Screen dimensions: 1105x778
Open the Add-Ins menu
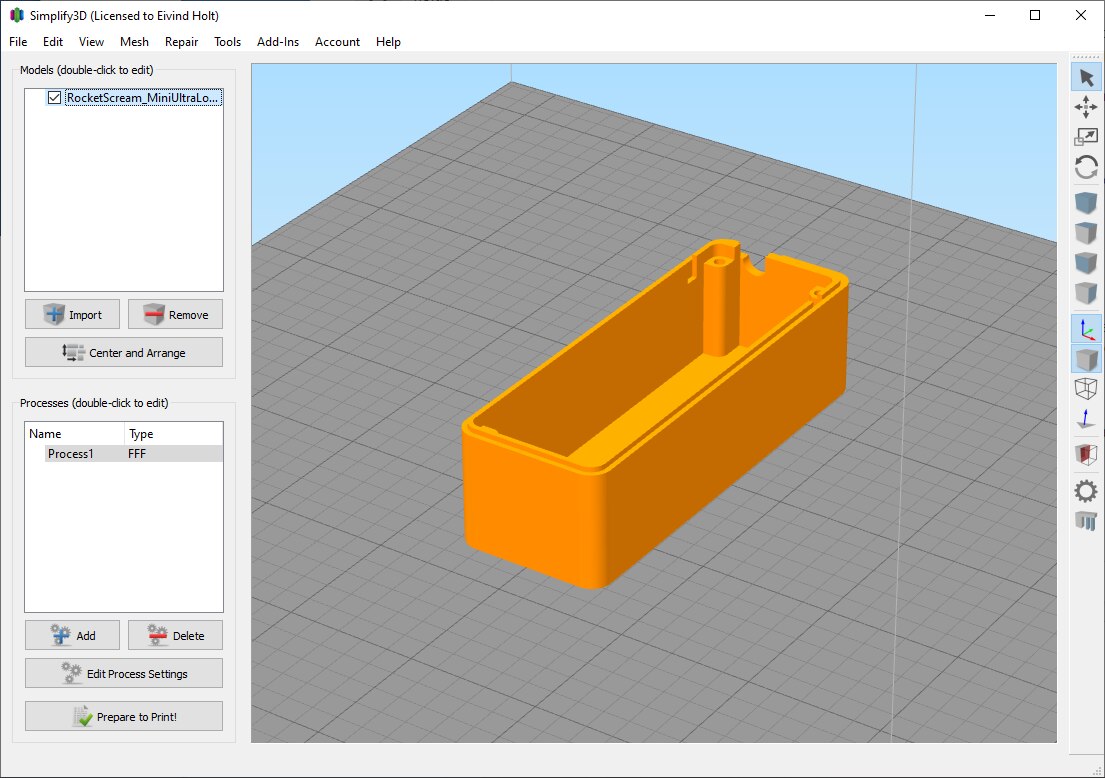click(x=276, y=42)
